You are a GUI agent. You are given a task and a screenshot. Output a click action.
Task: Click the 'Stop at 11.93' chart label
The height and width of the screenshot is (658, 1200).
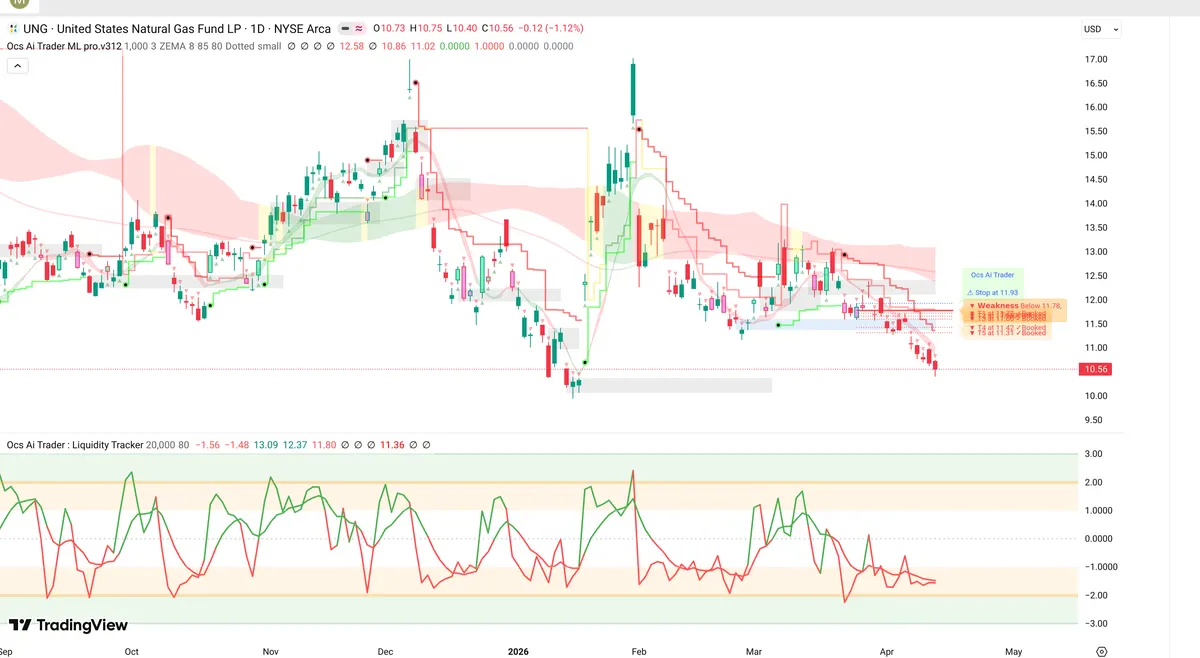pos(991,292)
